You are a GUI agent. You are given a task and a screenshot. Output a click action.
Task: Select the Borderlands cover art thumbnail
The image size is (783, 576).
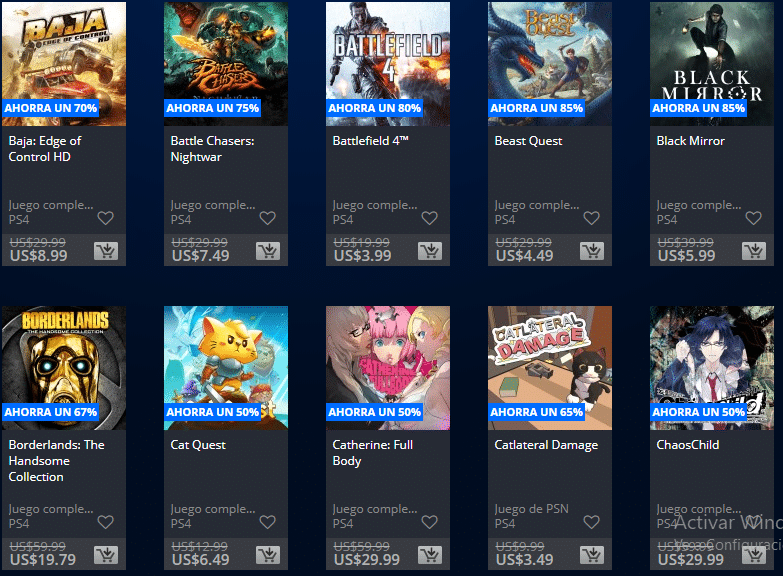pos(64,368)
